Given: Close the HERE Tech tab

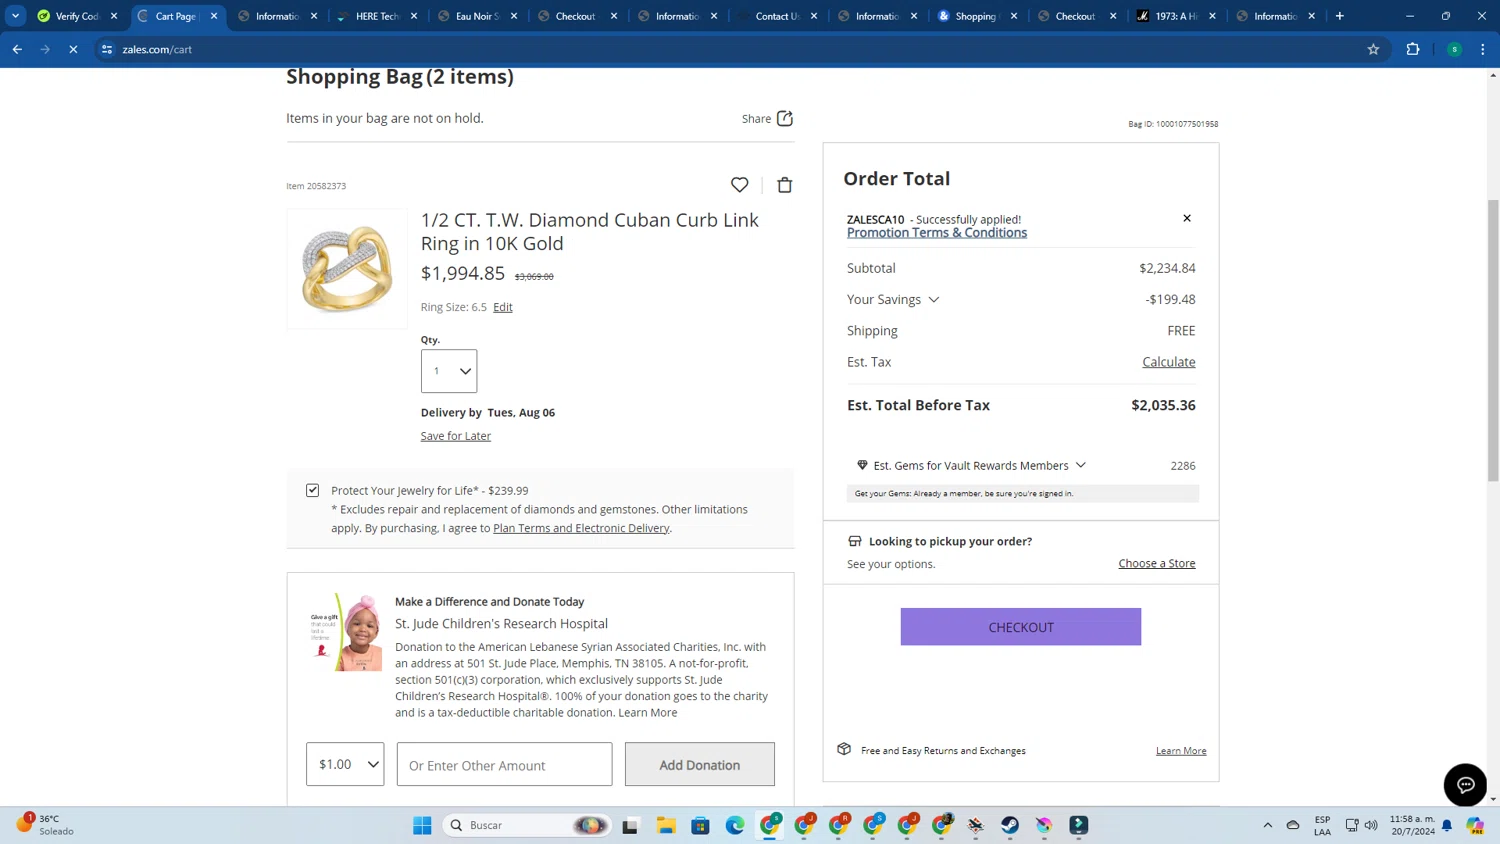Looking at the screenshot, I should [x=414, y=16].
